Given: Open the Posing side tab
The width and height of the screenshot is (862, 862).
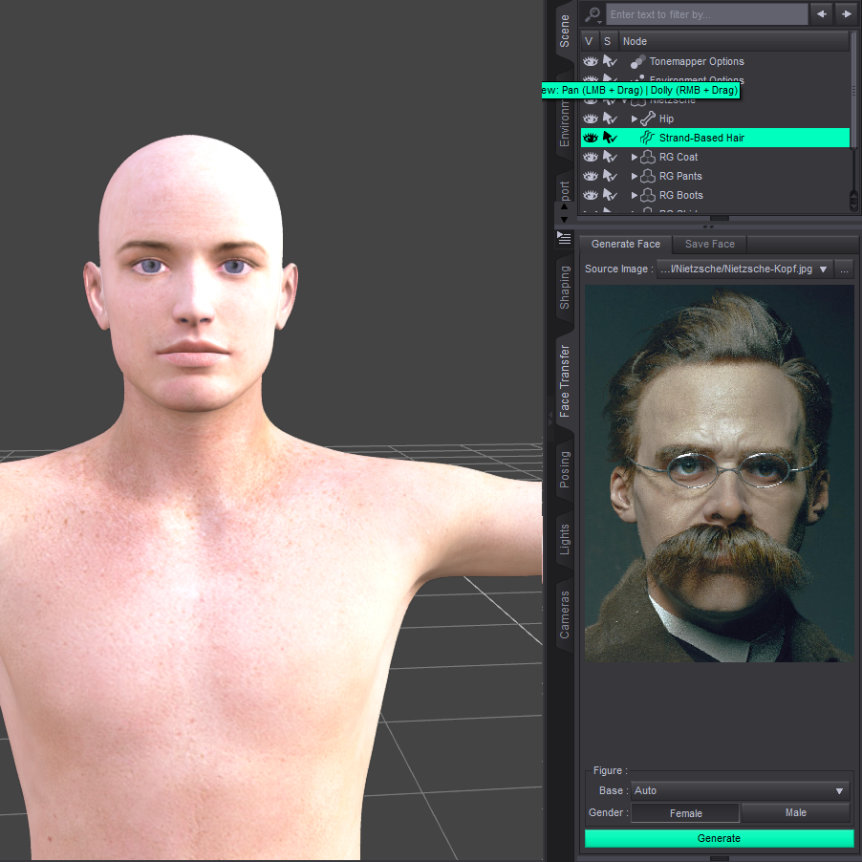Looking at the screenshot, I should tap(565, 468).
